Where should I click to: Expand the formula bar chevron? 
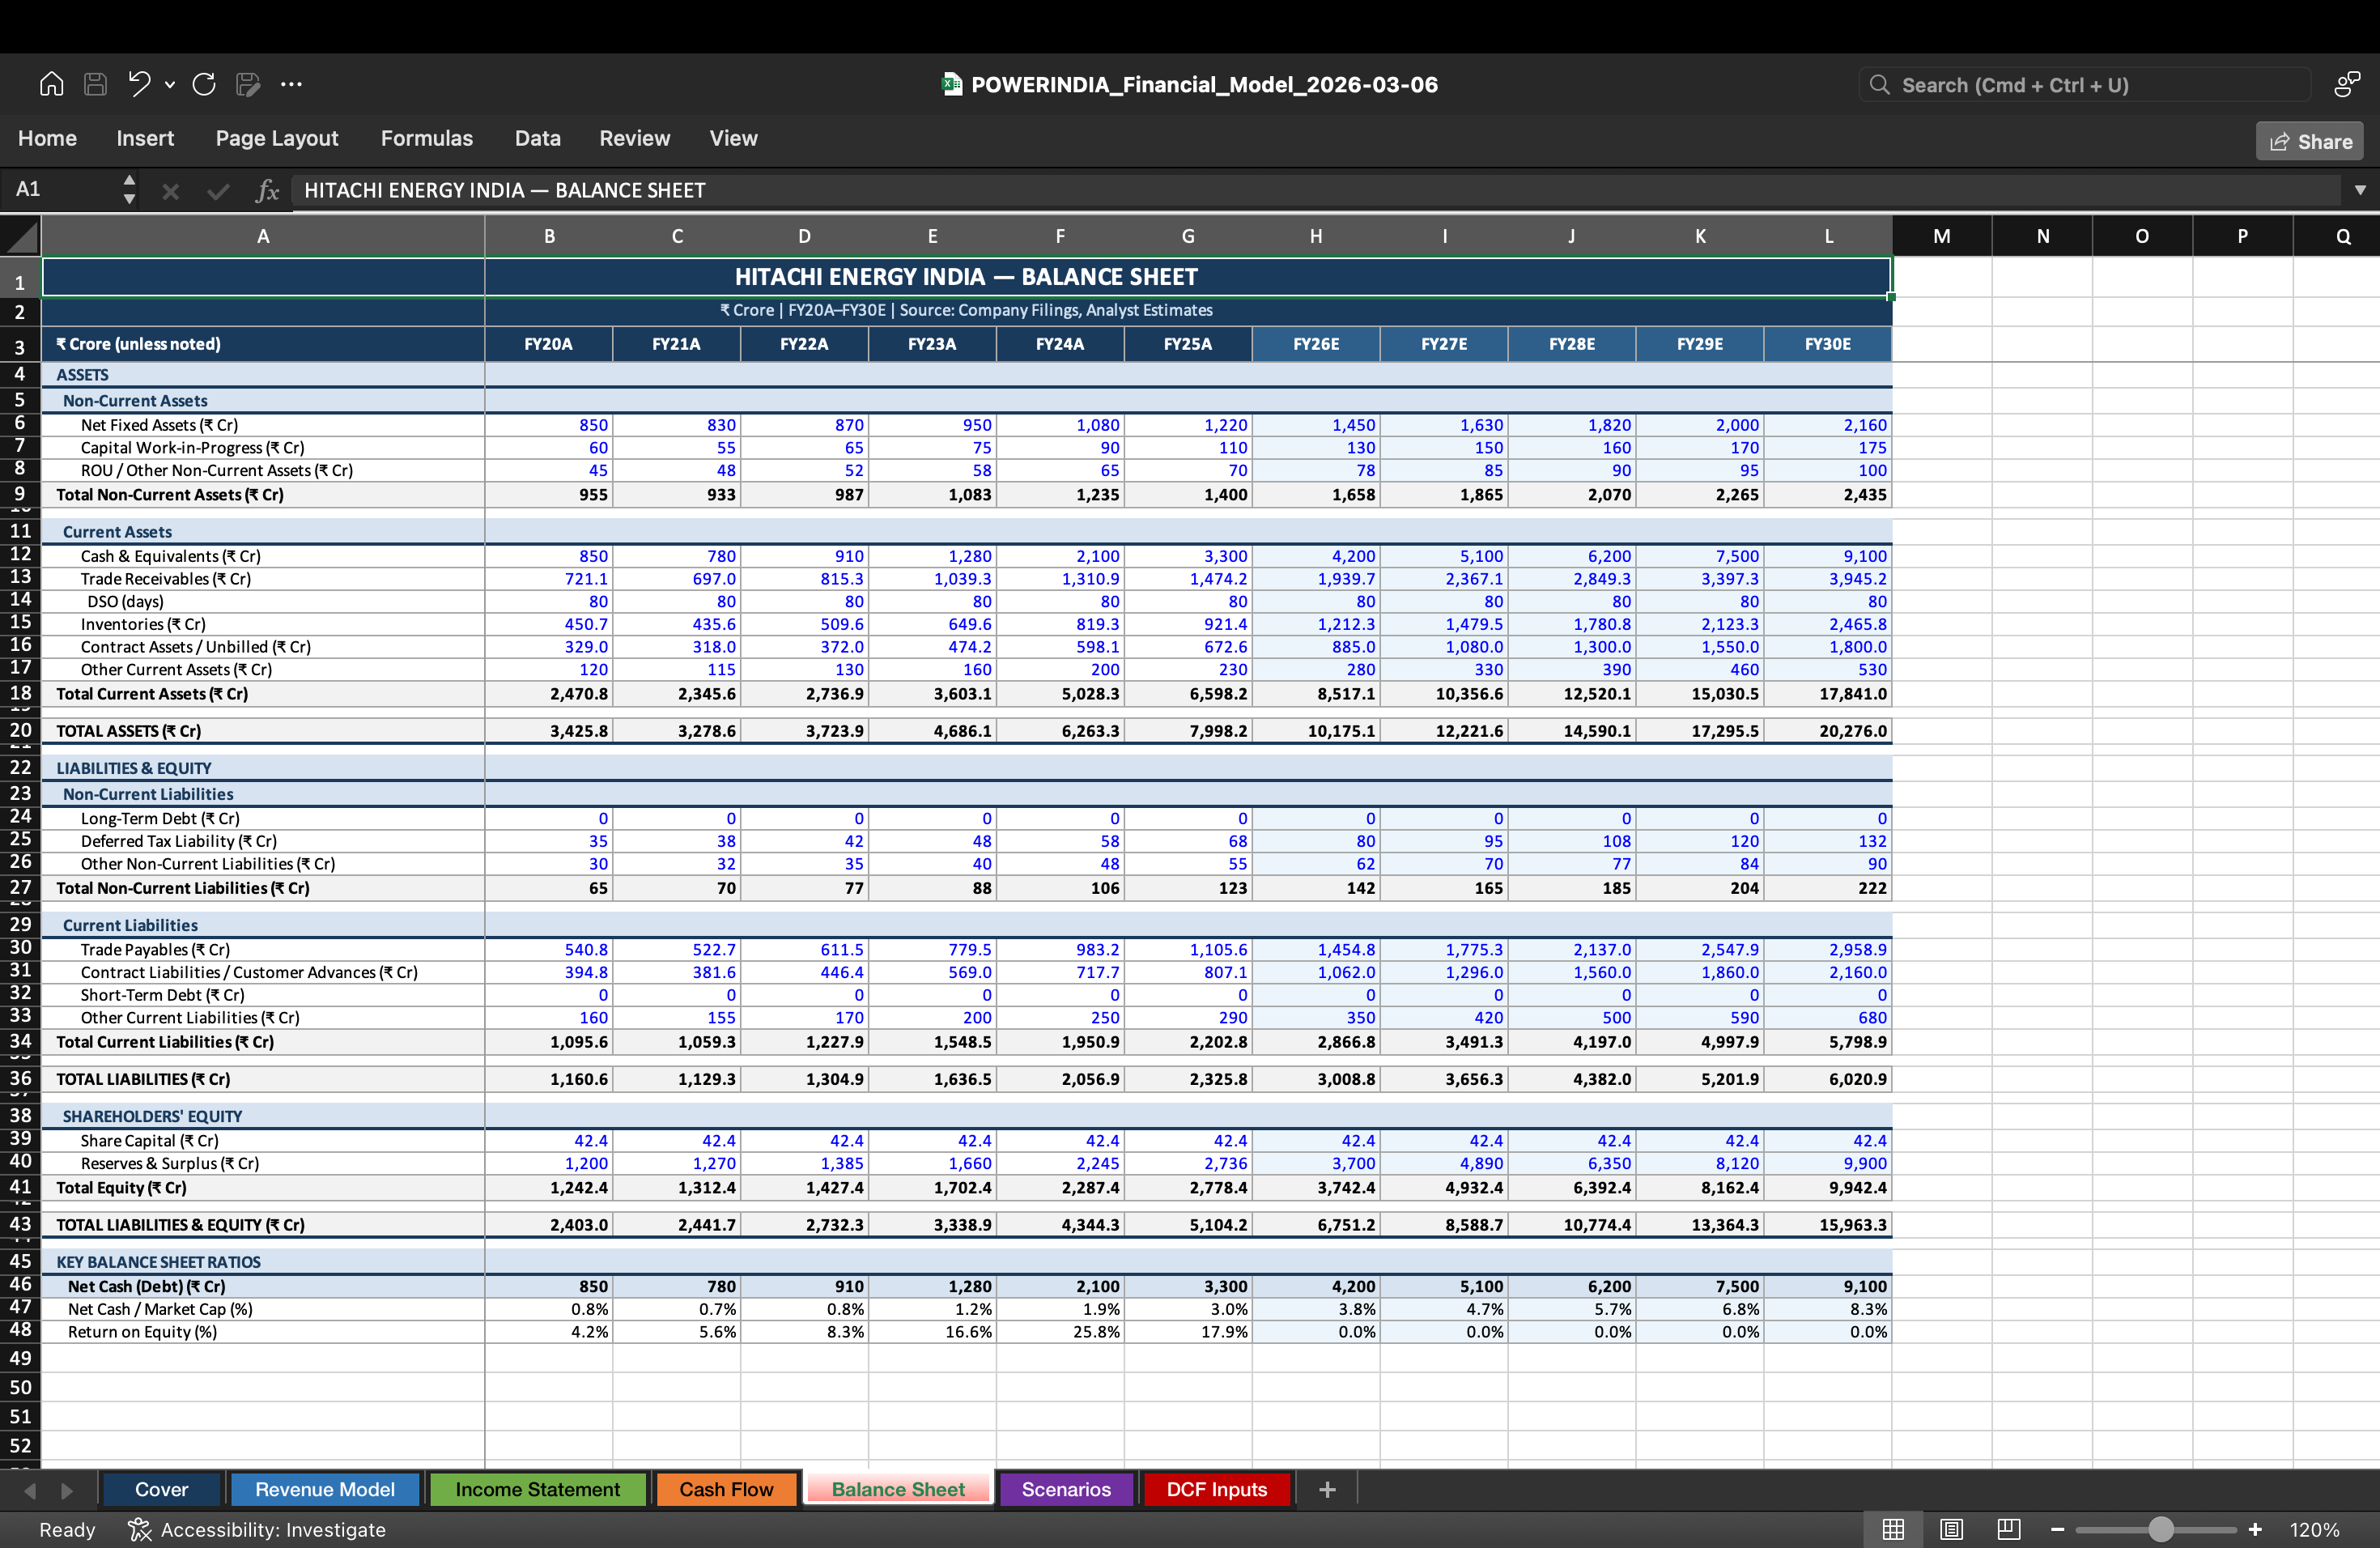pyautogui.click(x=2360, y=190)
